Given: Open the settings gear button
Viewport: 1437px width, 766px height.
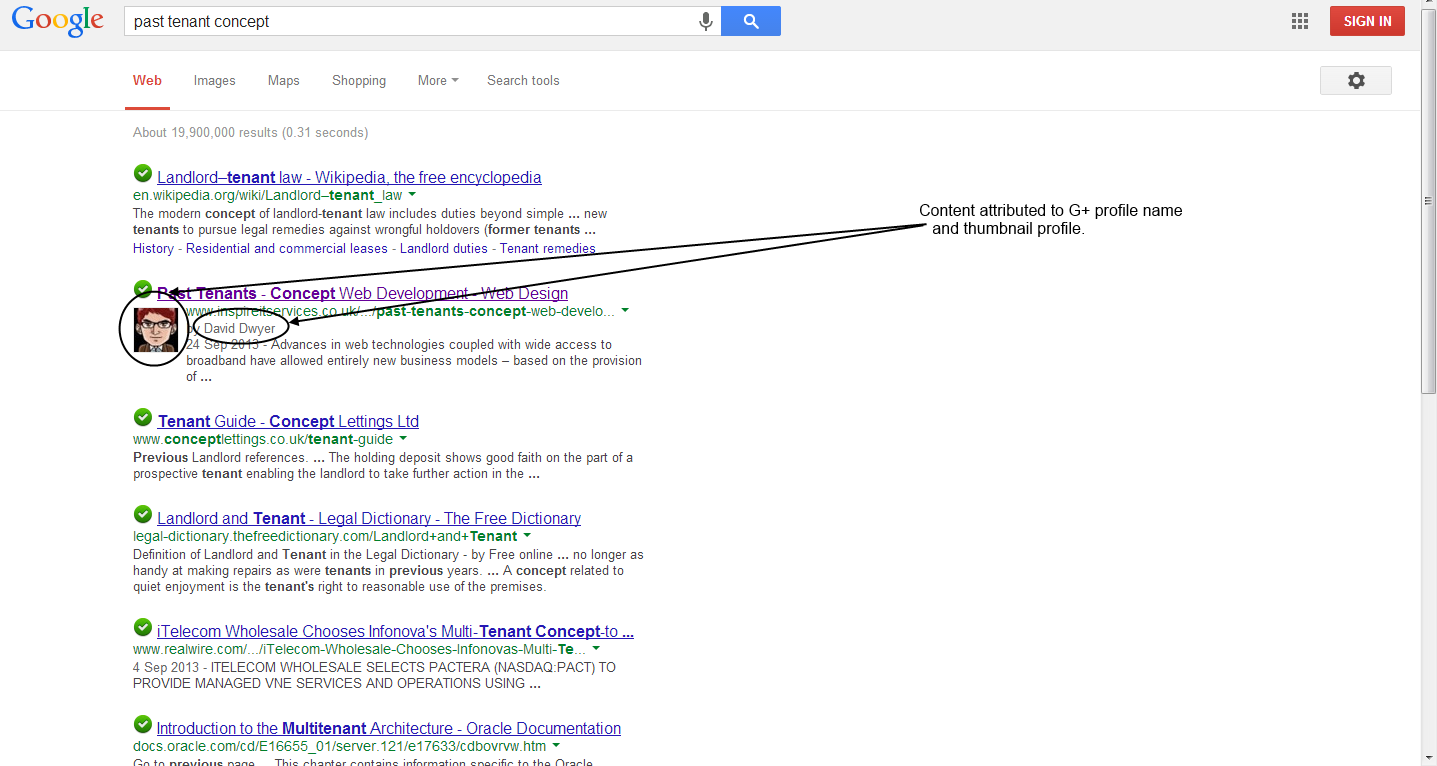Looking at the screenshot, I should pyautogui.click(x=1355, y=81).
